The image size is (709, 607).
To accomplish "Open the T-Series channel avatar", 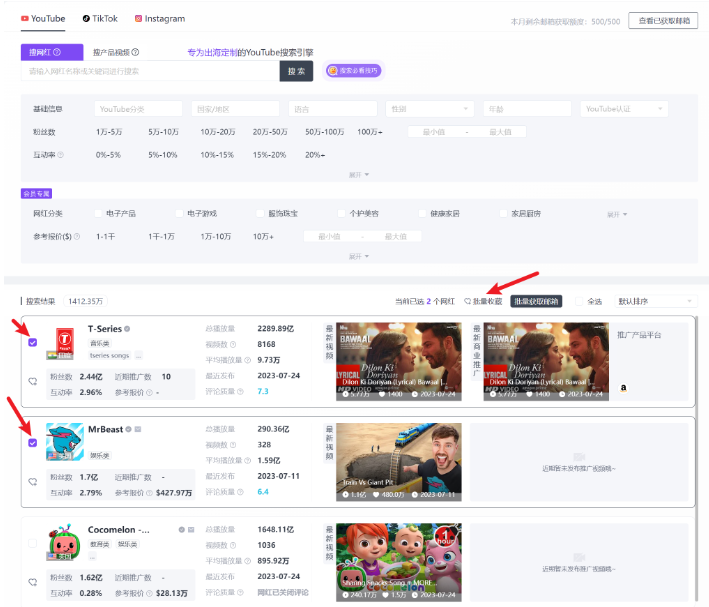I will (65, 343).
